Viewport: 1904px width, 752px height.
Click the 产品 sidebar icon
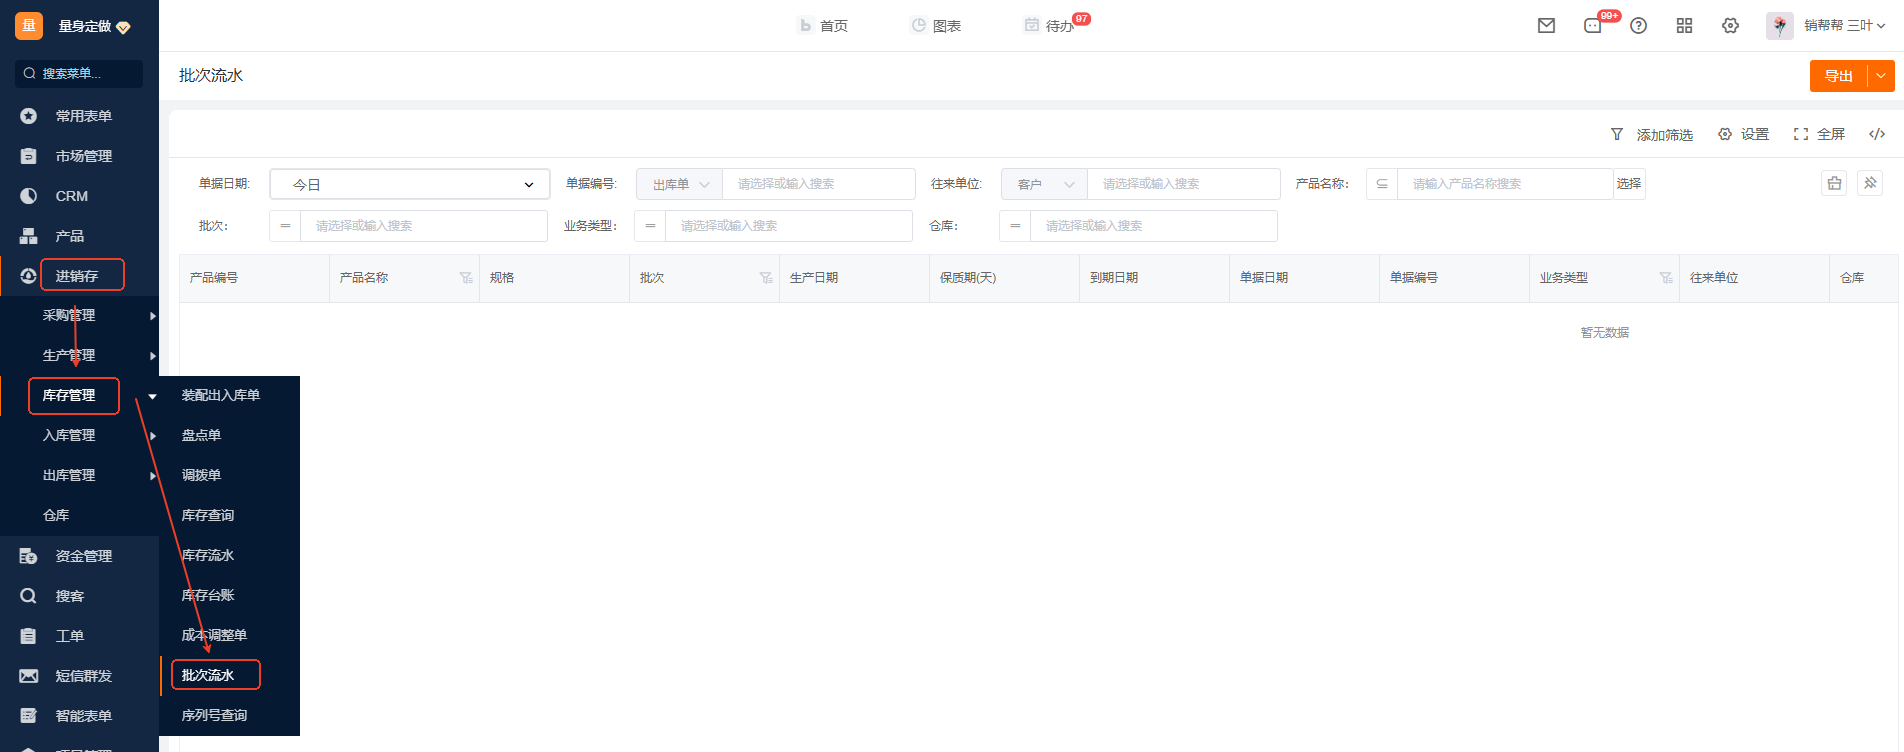click(x=29, y=236)
